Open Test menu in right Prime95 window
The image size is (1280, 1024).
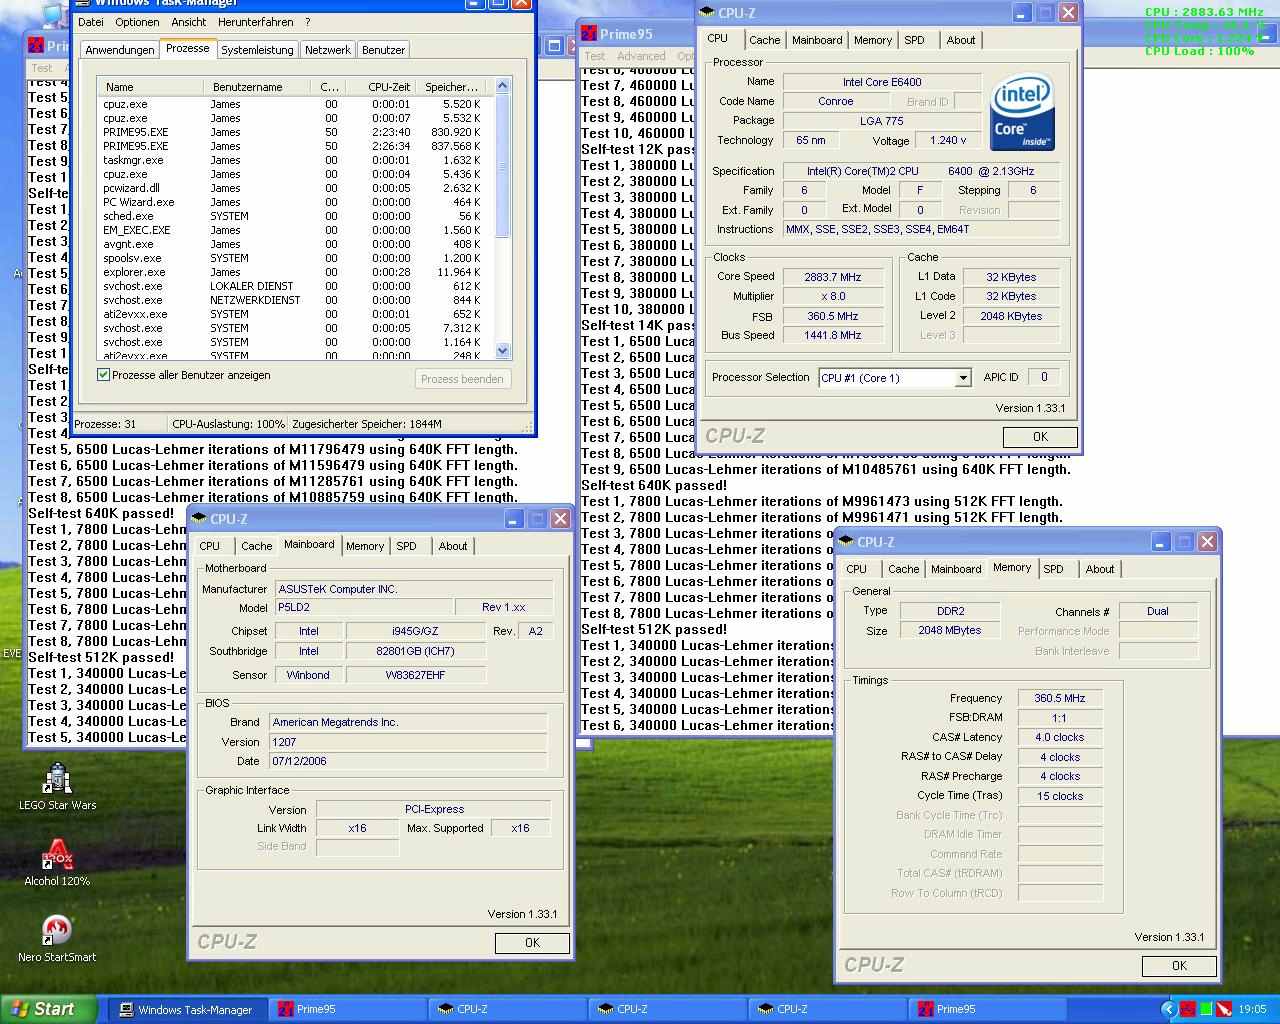click(595, 56)
